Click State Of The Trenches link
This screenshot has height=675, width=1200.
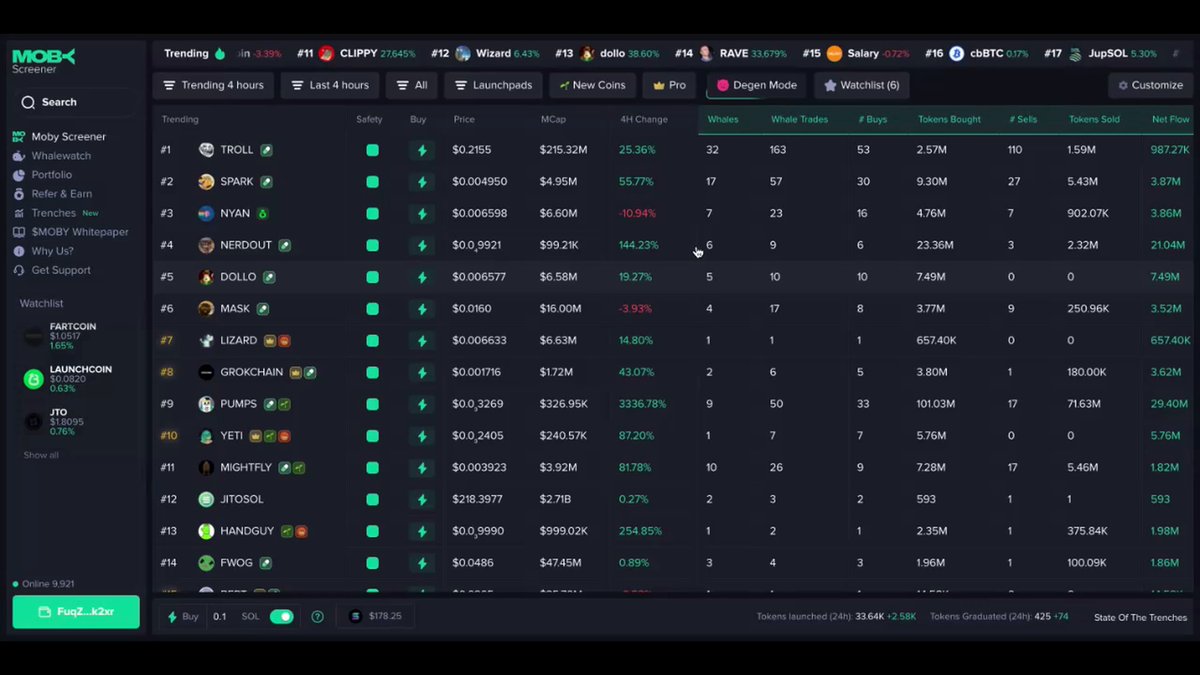[x=1141, y=618]
